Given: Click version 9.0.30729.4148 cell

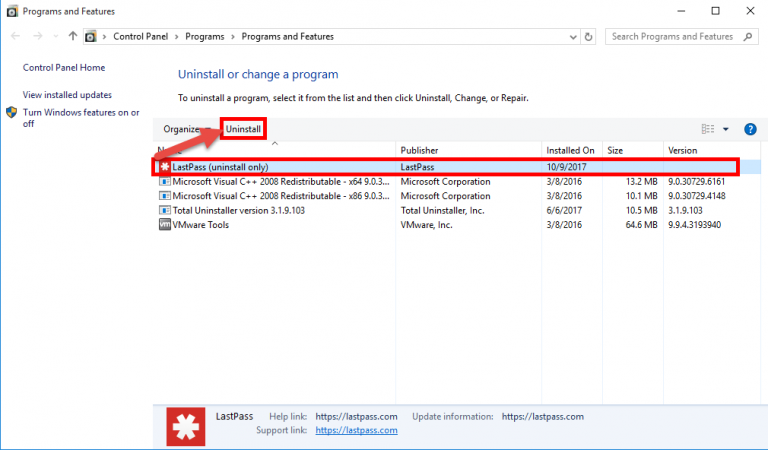Looking at the screenshot, I should 696,196.
